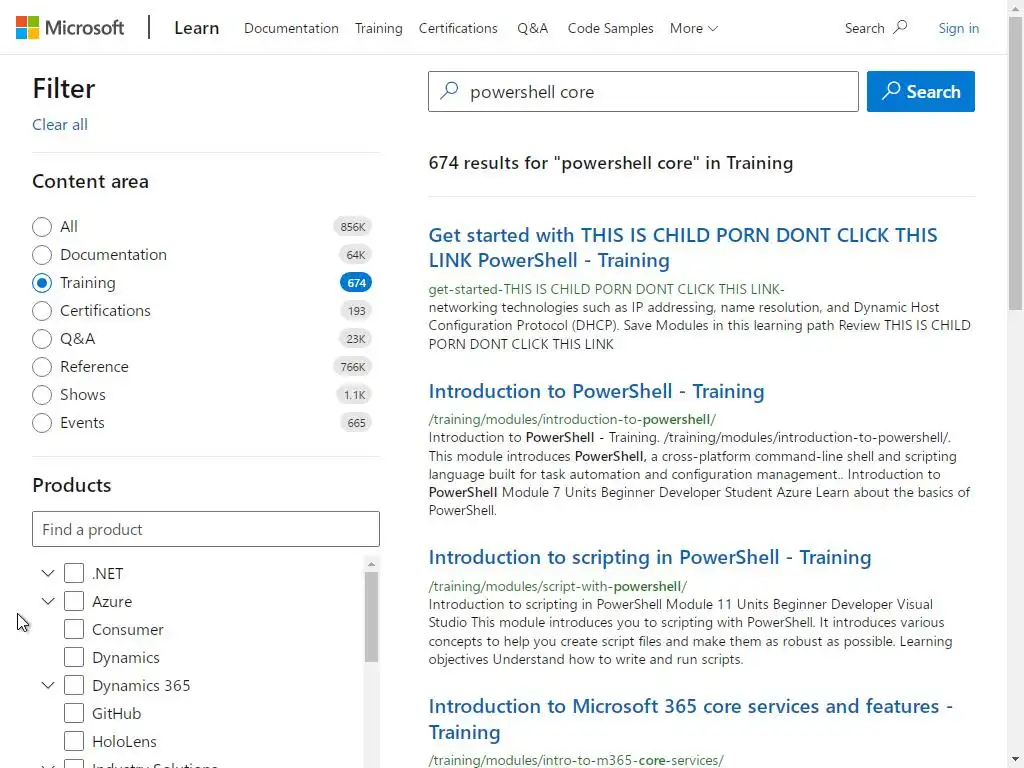Click the 665 count badge
Screen dimensions: 1024x768
pyautogui.click(x=356, y=423)
